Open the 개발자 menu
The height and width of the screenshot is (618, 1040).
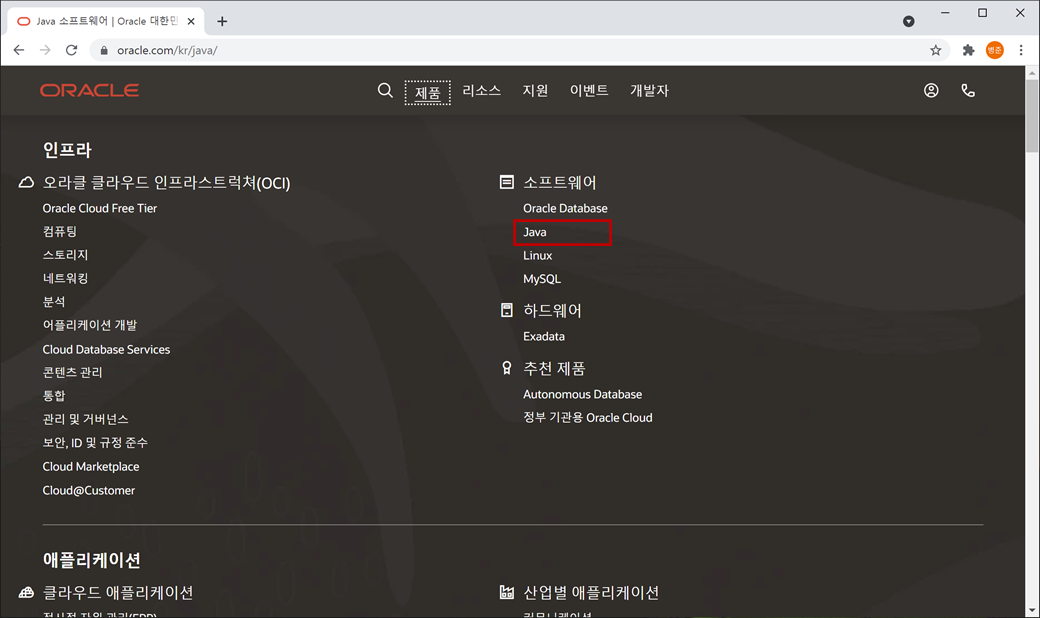click(x=649, y=90)
